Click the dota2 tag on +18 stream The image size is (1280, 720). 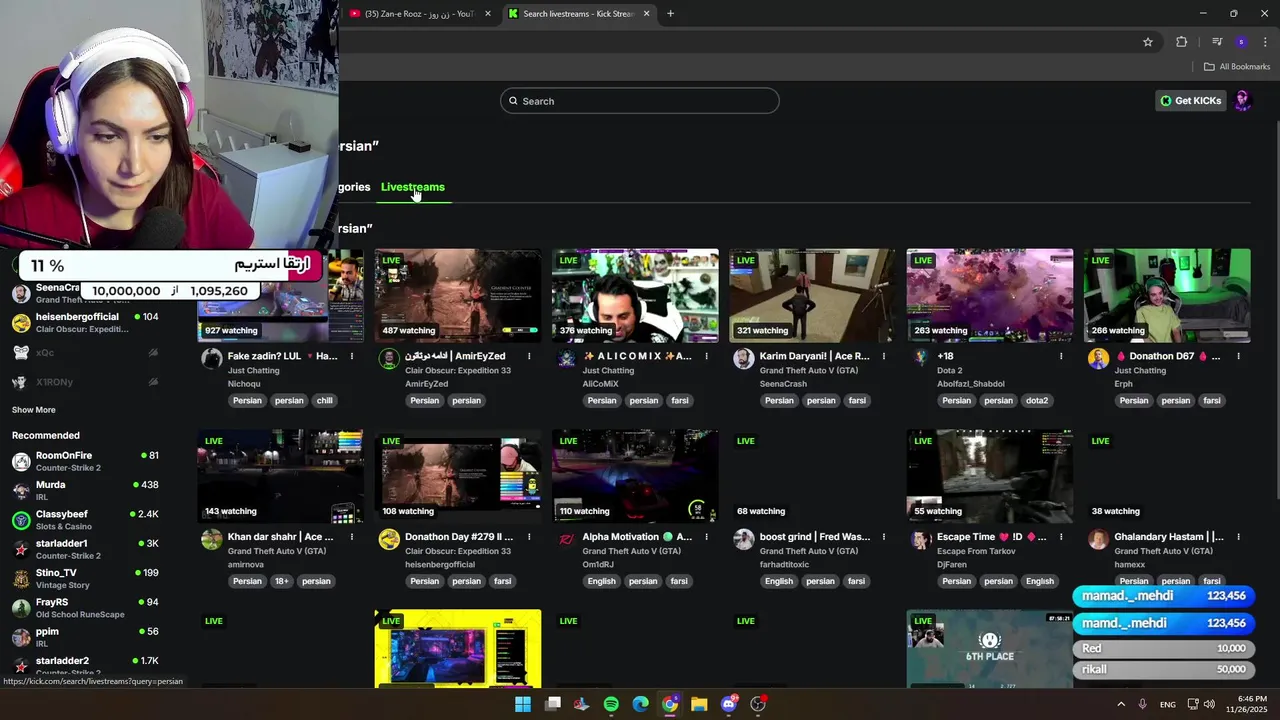(x=1036, y=401)
